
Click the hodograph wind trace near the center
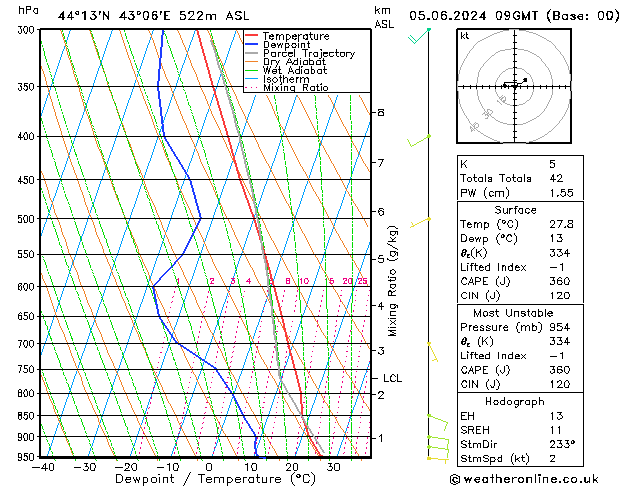coord(515,83)
